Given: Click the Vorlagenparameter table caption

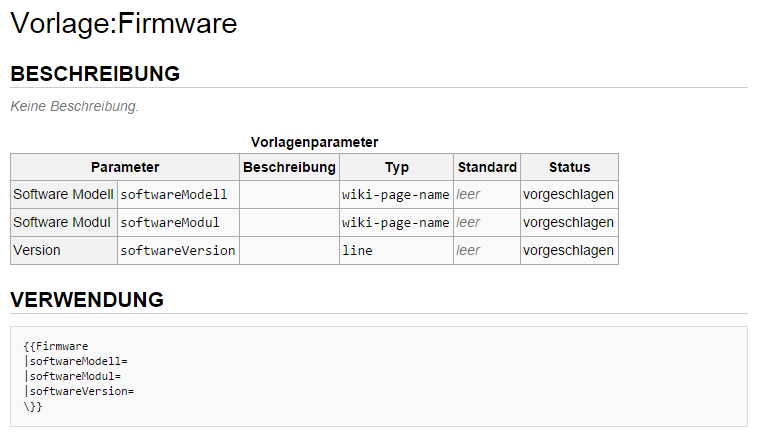Looking at the screenshot, I should (x=315, y=142).
